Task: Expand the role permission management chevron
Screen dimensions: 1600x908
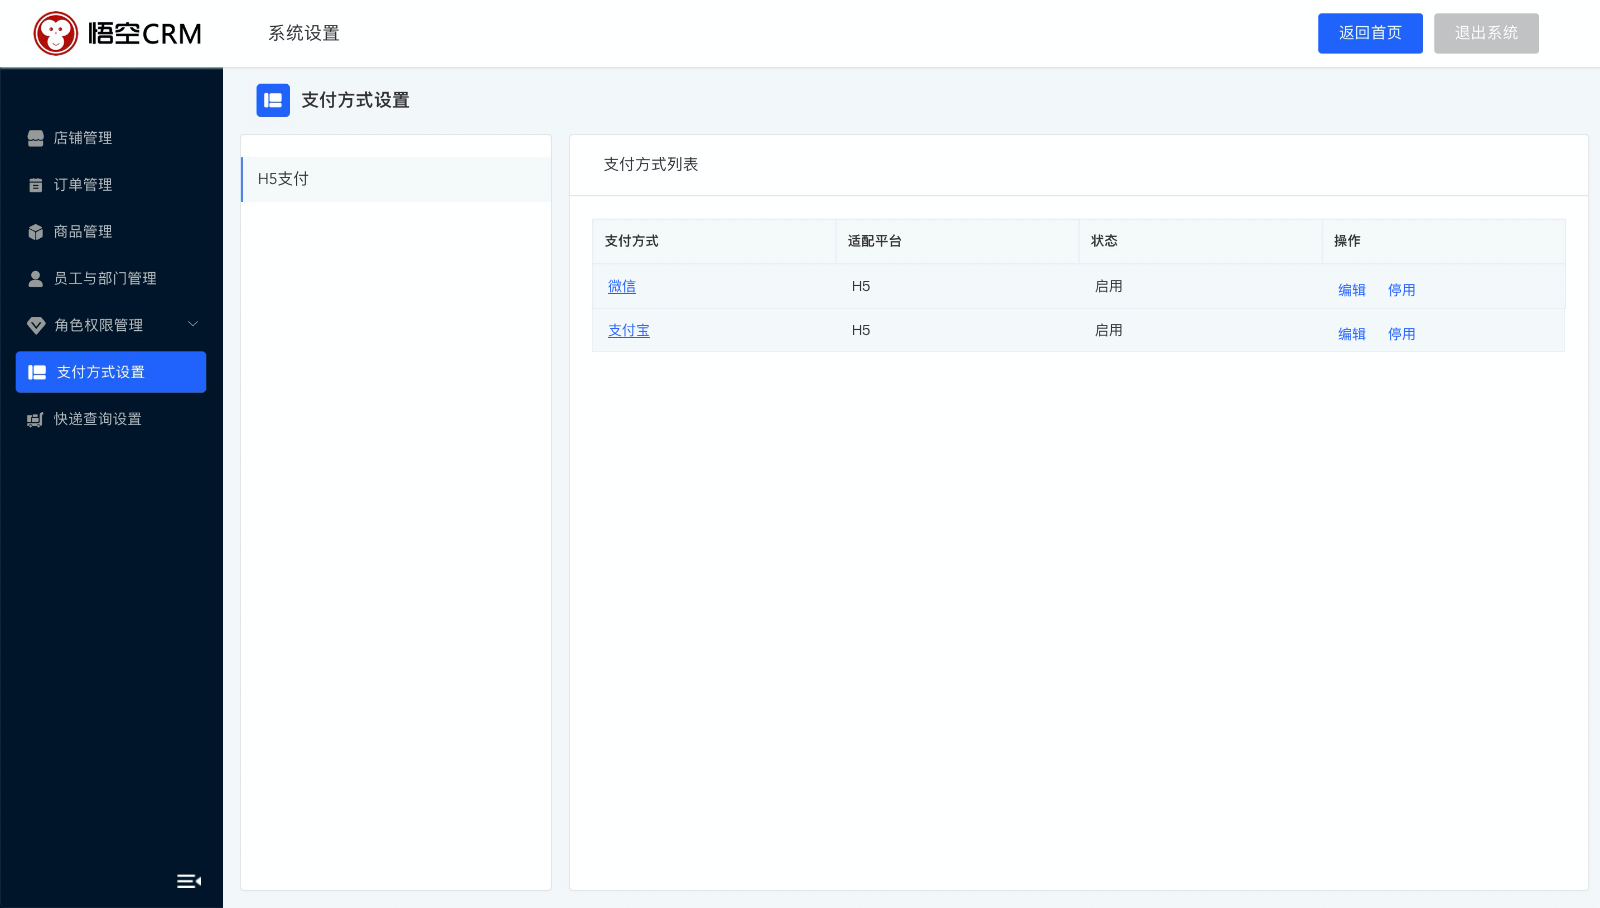Action: 193,324
